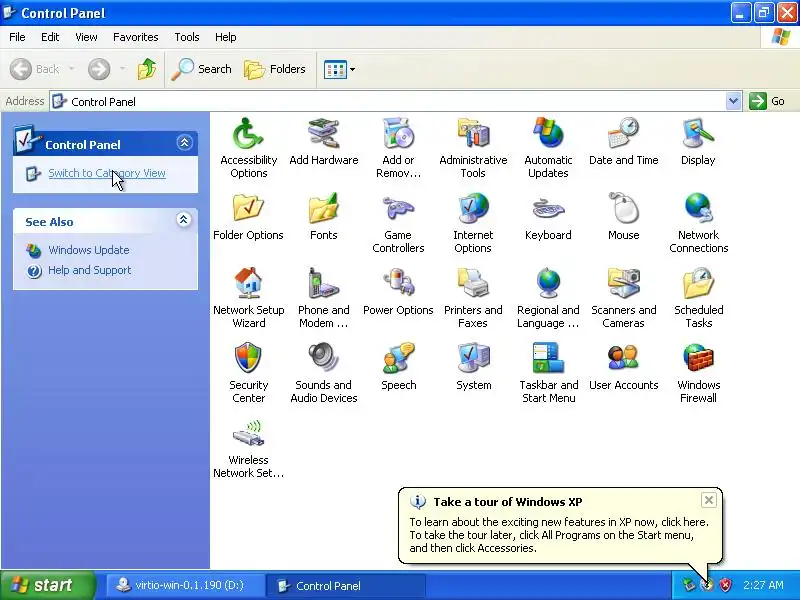Open the View menu

86,37
